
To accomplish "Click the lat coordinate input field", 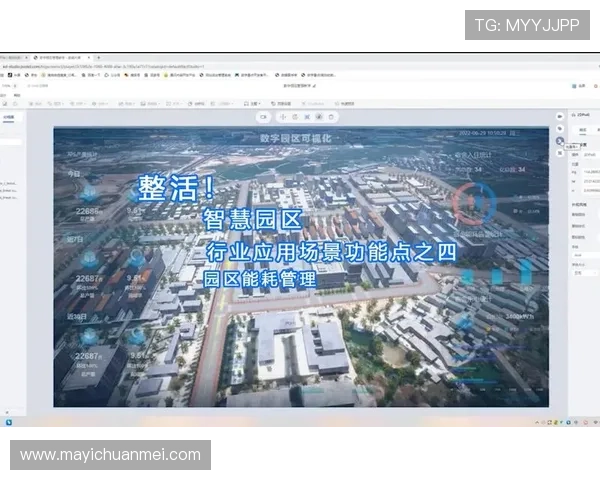I will click(591, 181).
